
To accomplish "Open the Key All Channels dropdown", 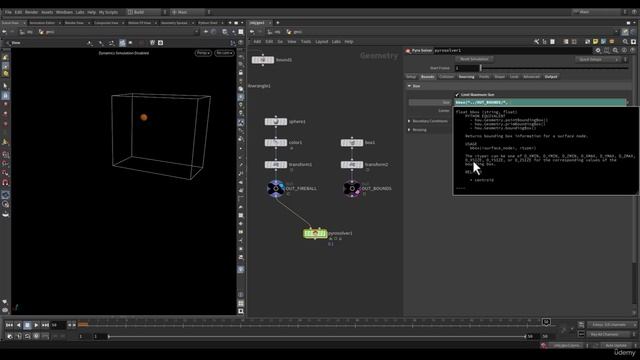I will [611, 334].
